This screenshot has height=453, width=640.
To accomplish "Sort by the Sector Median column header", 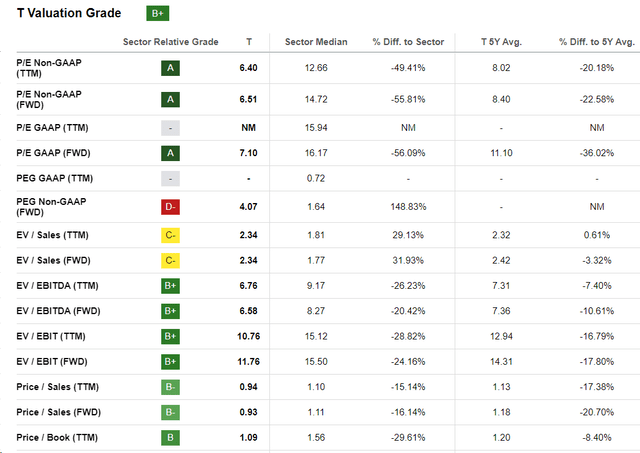I will (x=316, y=41).
